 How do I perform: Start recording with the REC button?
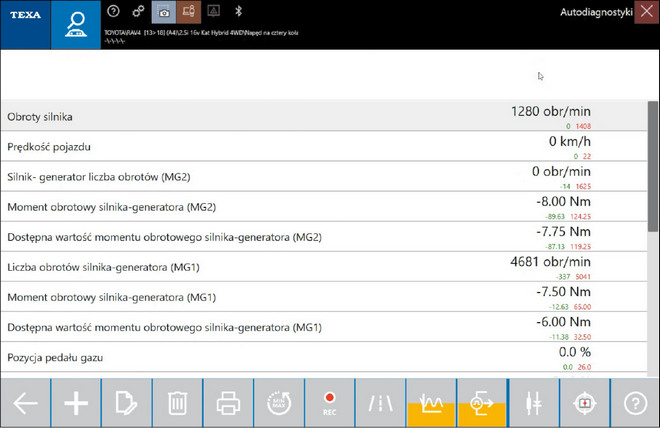pos(329,403)
